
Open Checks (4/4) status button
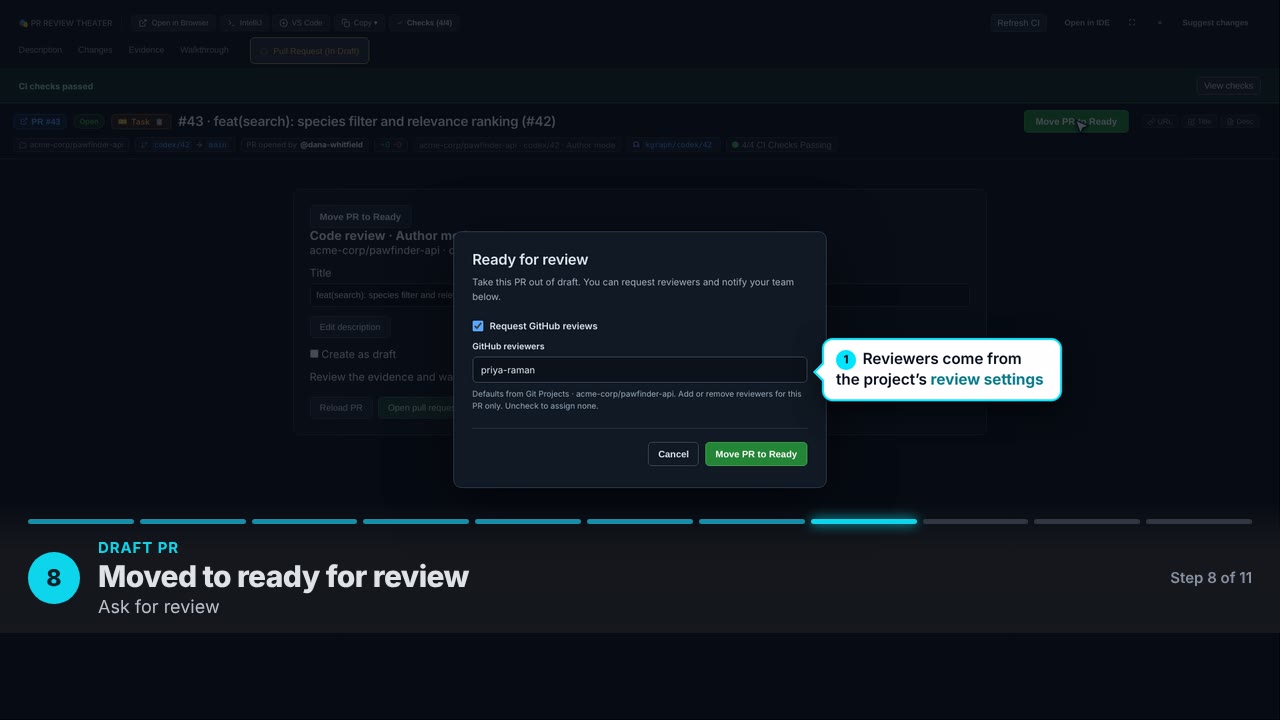[x=424, y=23]
